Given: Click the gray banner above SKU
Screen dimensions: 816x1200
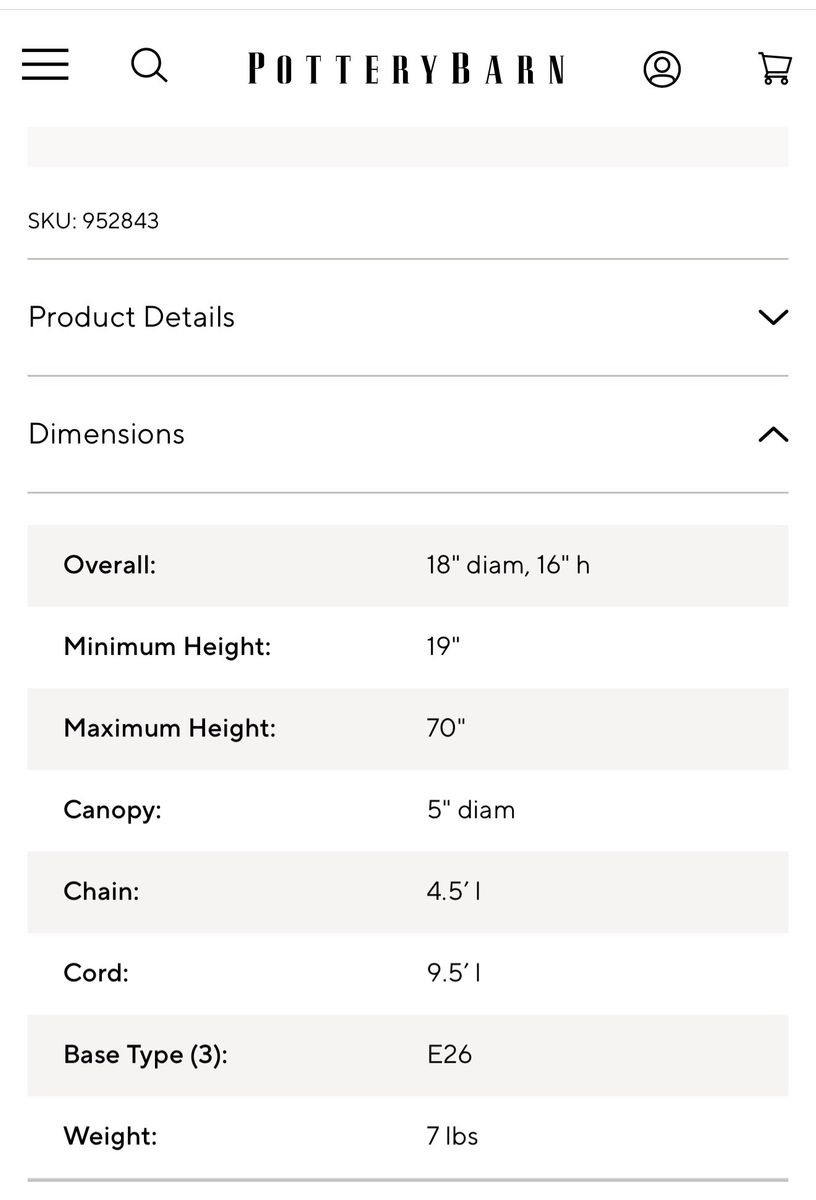Looking at the screenshot, I should [408, 147].
